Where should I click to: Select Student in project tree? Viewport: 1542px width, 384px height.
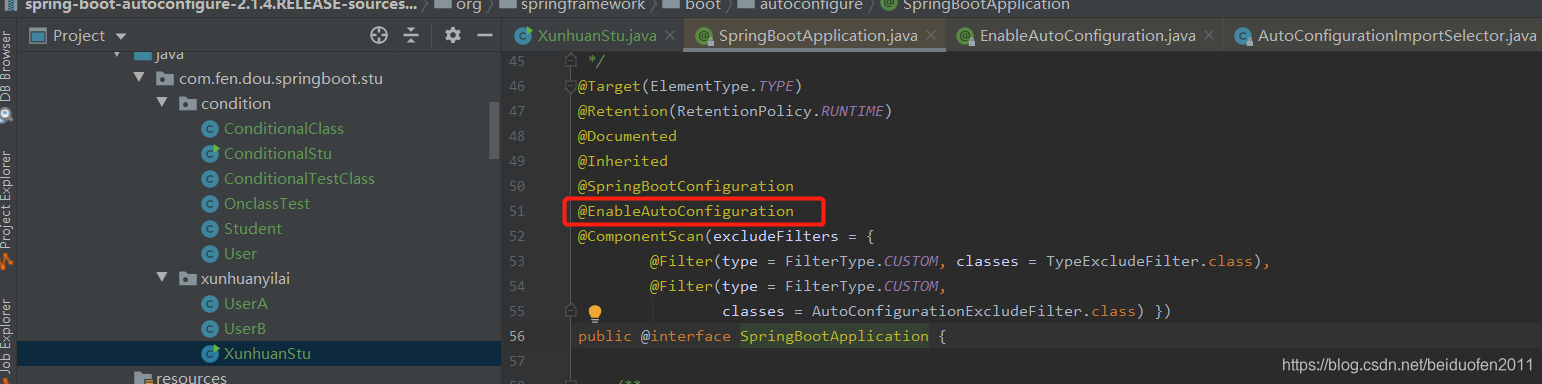tap(253, 229)
